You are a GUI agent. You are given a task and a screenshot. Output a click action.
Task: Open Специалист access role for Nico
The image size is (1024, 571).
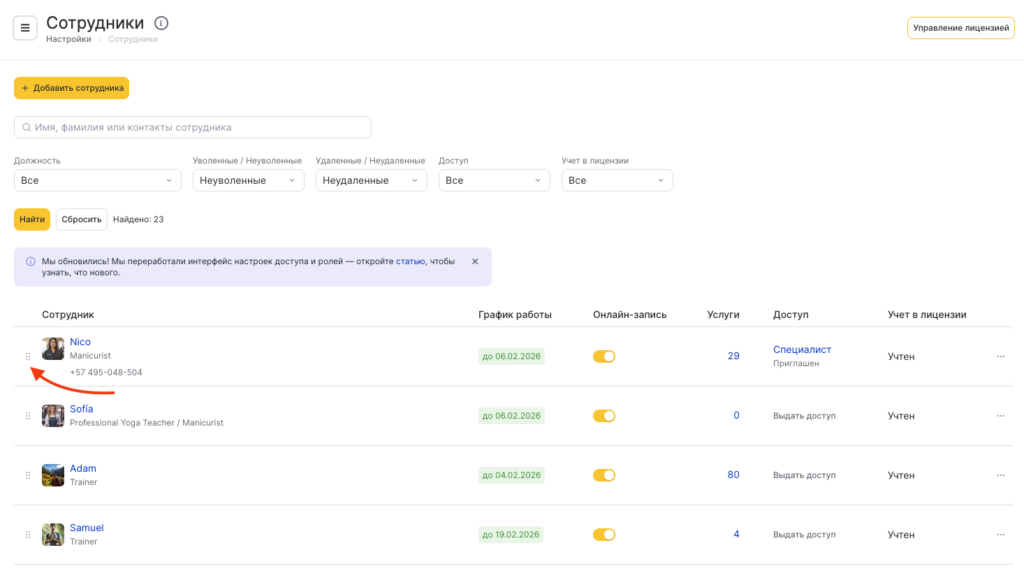[x=802, y=350]
